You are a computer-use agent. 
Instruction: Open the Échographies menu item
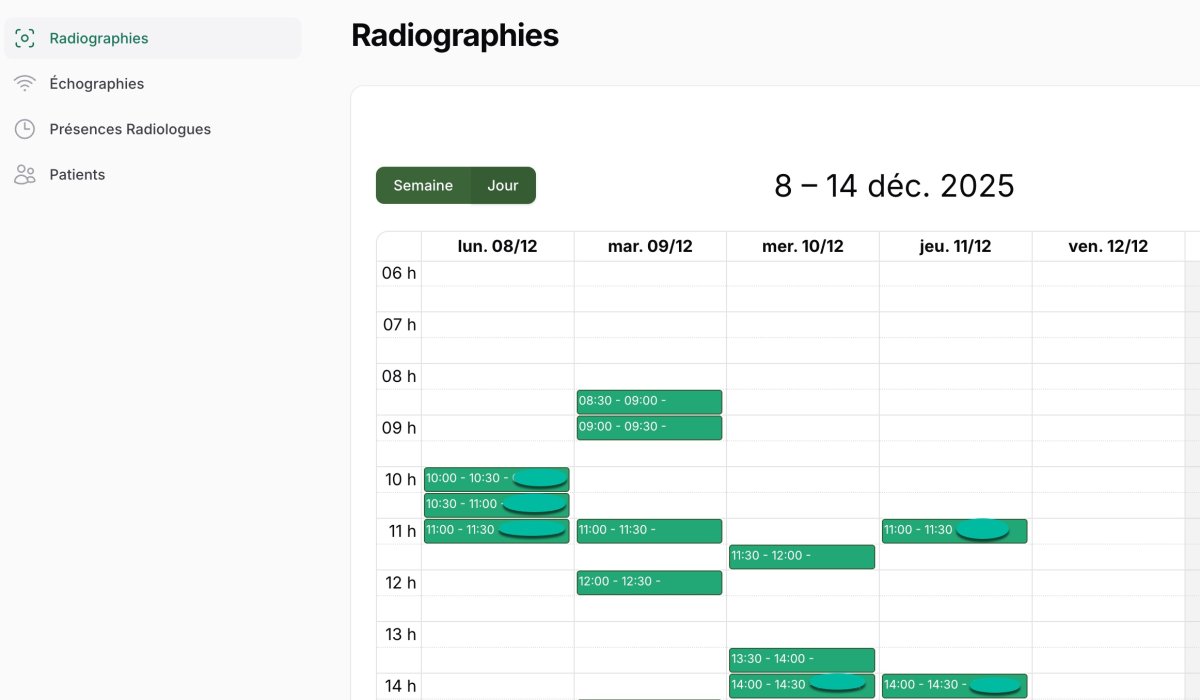coord(97,84)
